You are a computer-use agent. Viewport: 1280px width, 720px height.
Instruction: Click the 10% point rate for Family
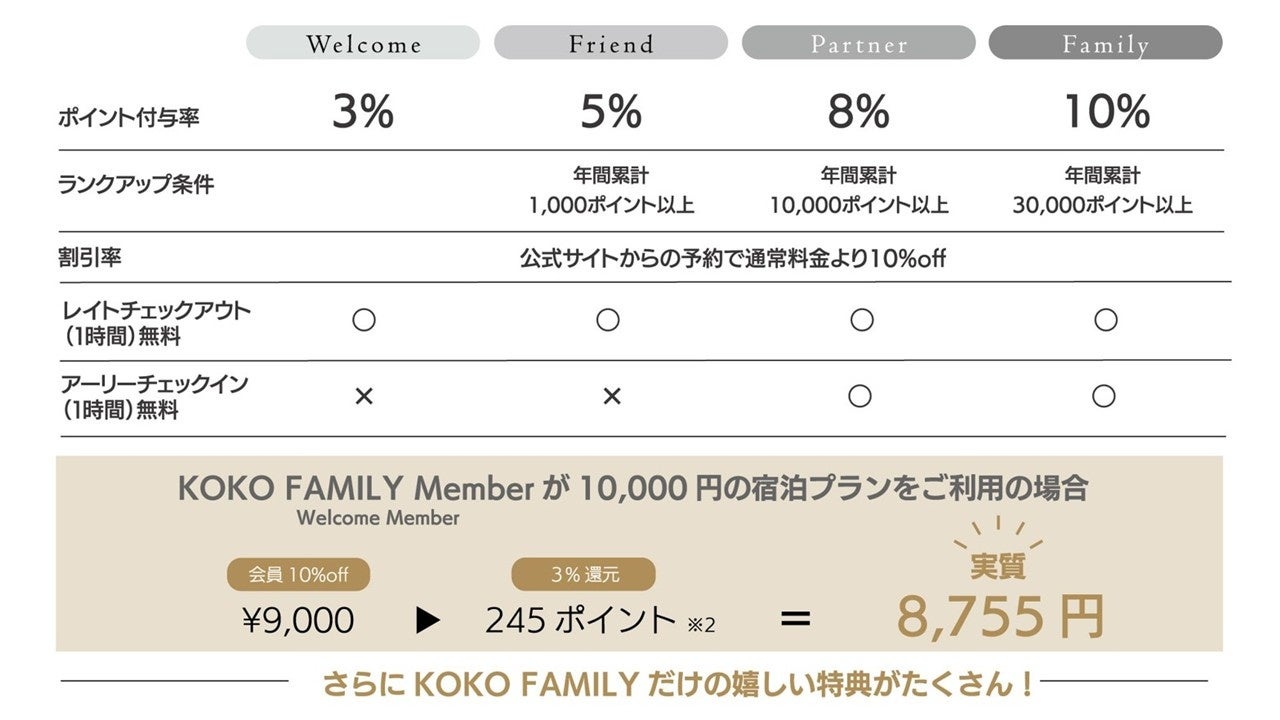click(x=1105, y=114)
